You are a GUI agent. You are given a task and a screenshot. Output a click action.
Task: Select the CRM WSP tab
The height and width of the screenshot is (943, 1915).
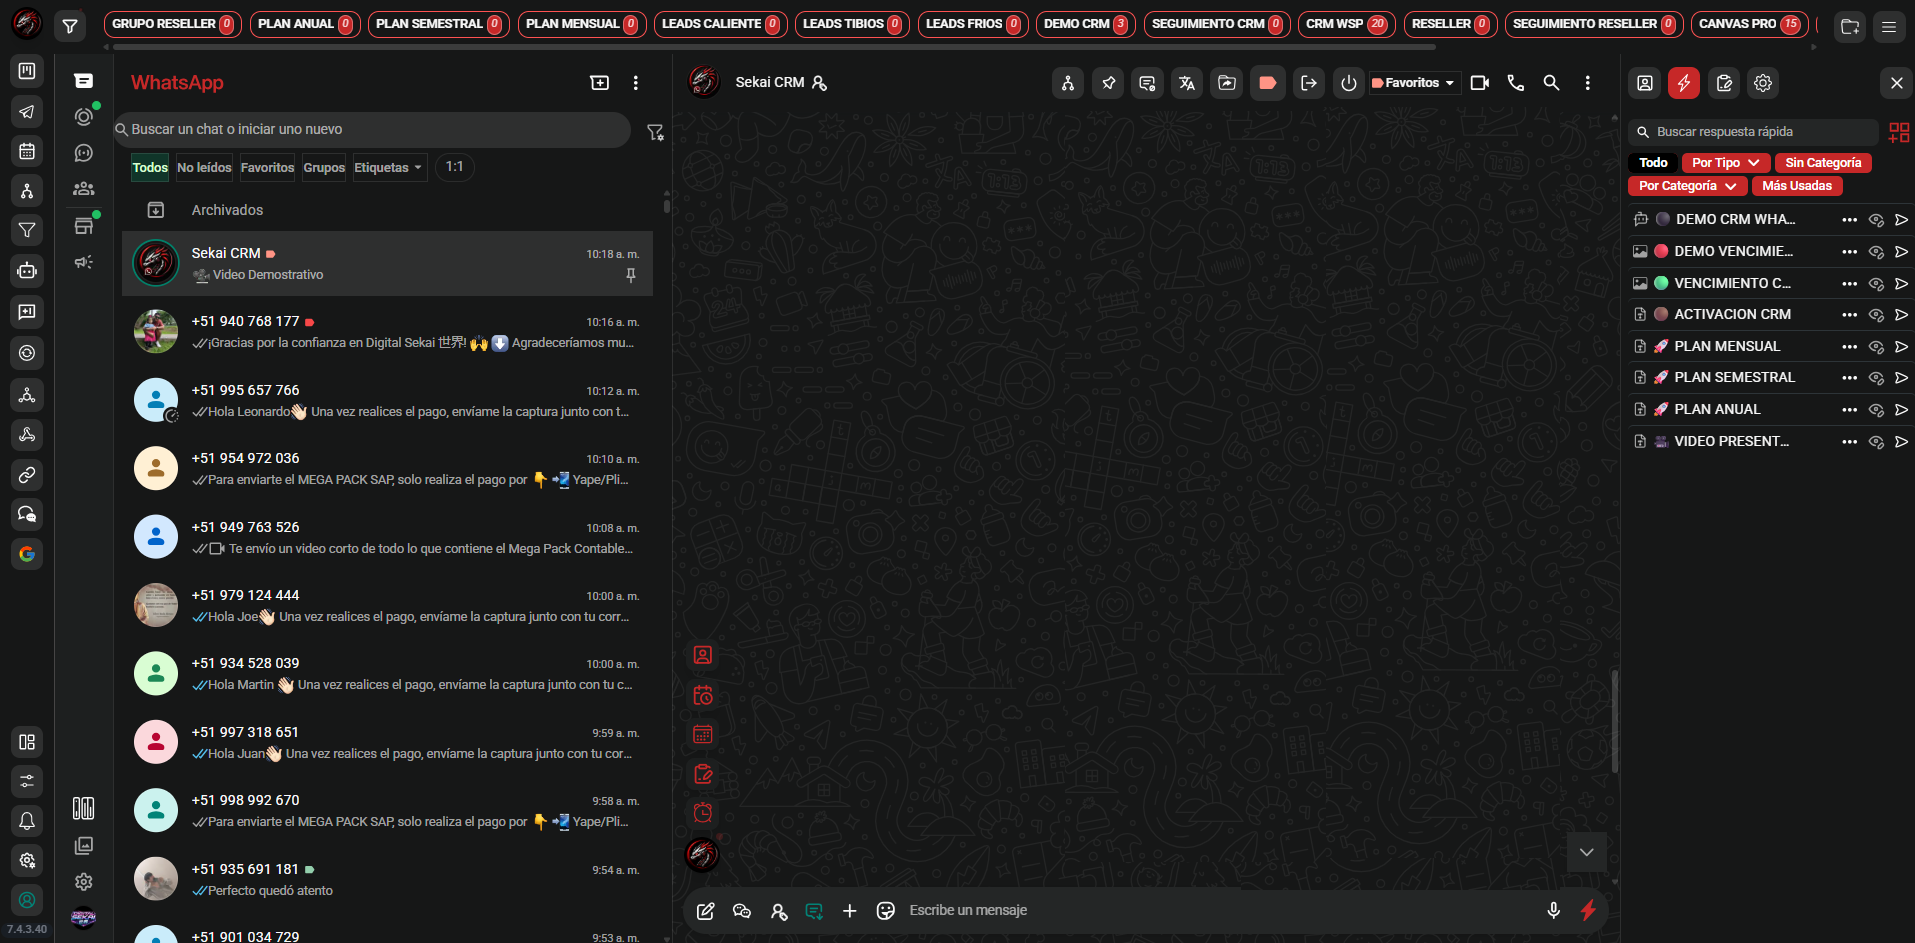coord(1346,24)
